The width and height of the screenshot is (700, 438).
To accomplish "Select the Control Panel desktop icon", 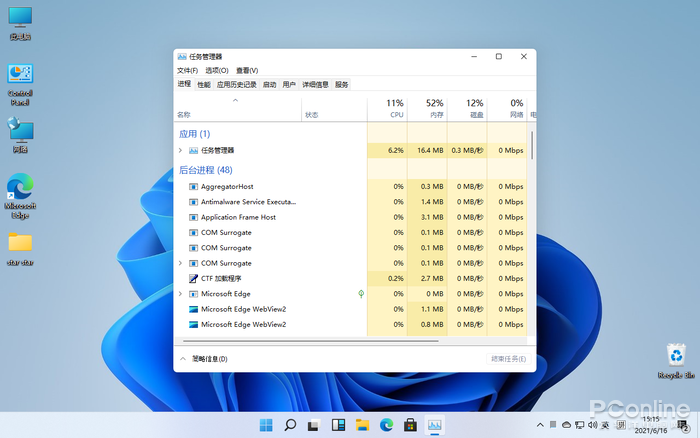I will click(x=20, y=79).
